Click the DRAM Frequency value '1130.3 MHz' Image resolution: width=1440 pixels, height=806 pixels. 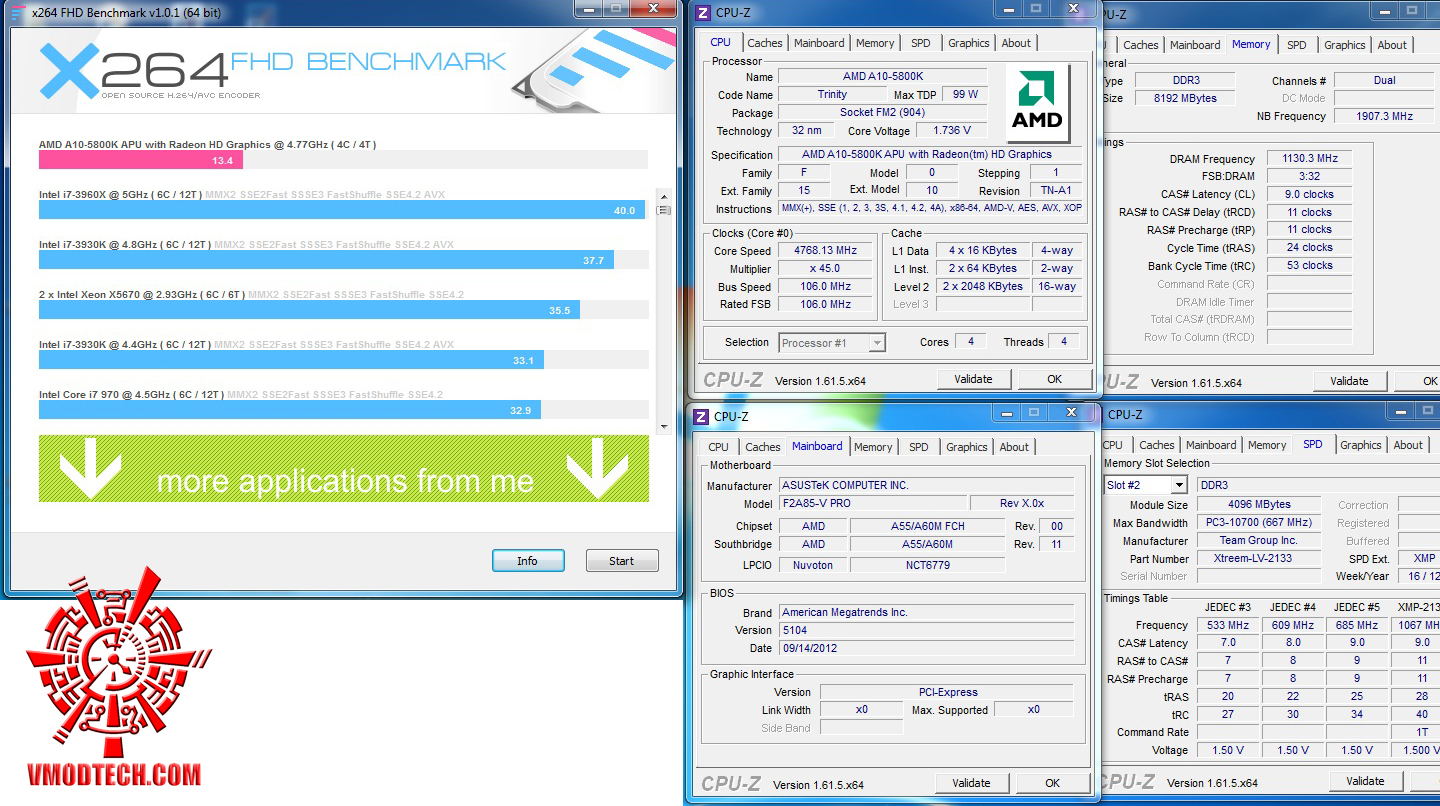pyautogui.click(x=1309, y=159)
